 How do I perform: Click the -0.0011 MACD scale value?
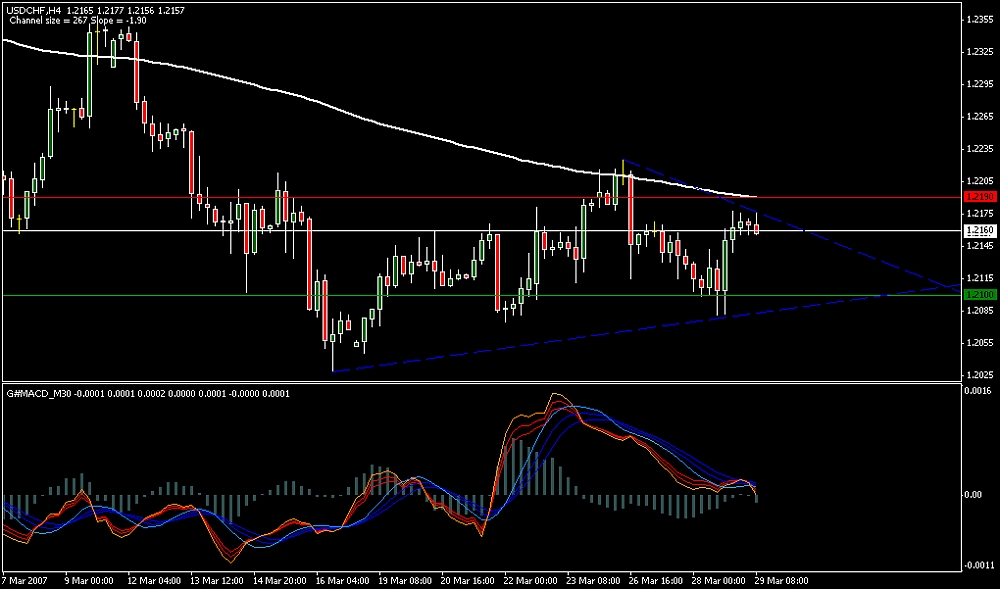[976, 564]
